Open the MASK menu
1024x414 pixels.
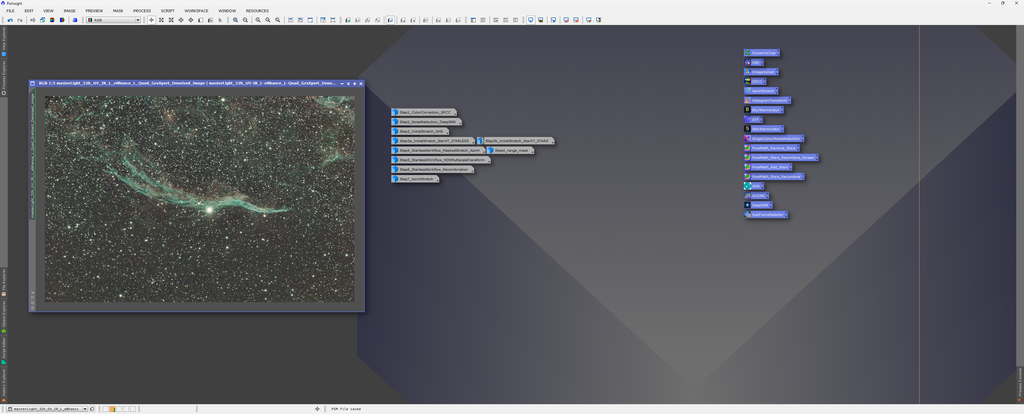118,11
